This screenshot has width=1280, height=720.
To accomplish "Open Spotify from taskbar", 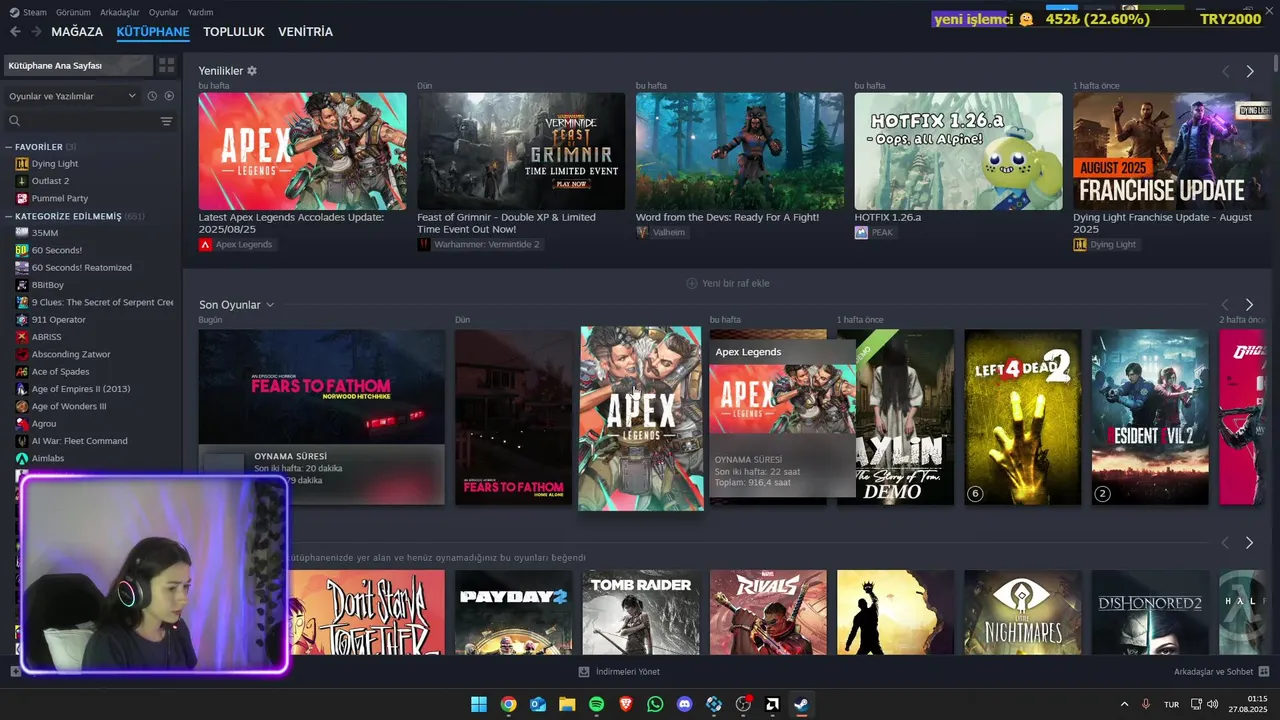I will 596,704.
